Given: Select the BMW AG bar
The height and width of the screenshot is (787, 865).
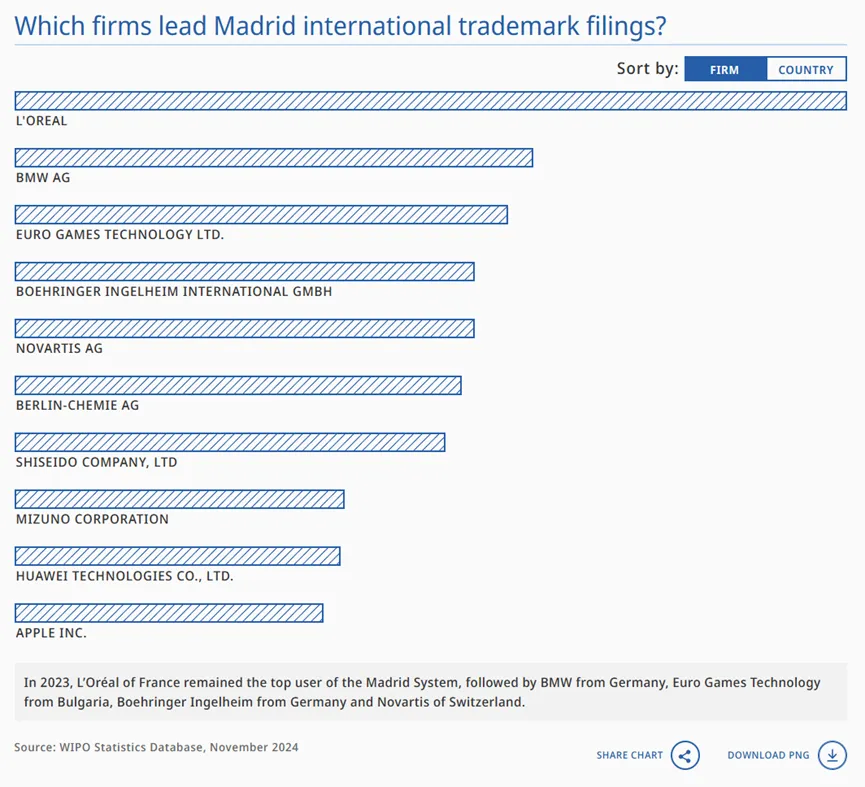Looking at the screenshot, I should (x=274, y=158).
